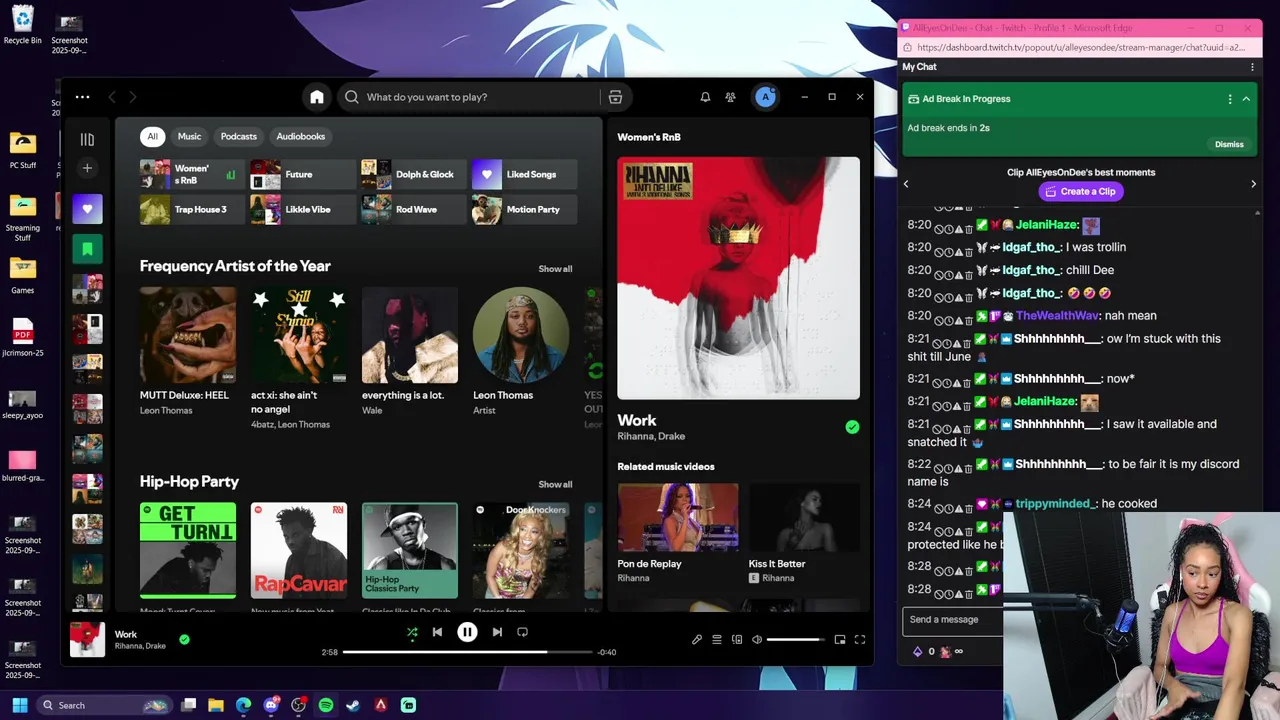Select the All filter chip
The height and width of the screenshot is (720, 1280).
tap(152, 136)
